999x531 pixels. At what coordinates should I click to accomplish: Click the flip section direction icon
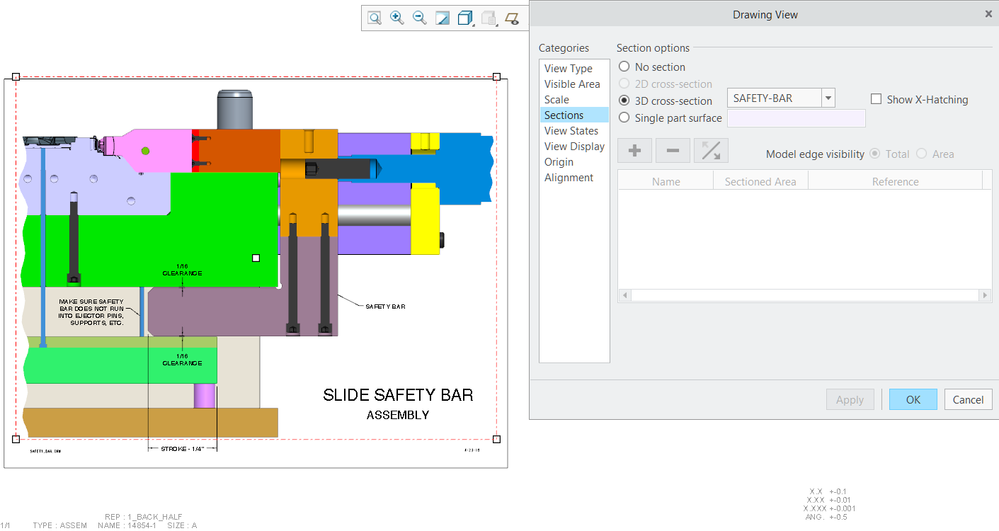click(711, 151)
